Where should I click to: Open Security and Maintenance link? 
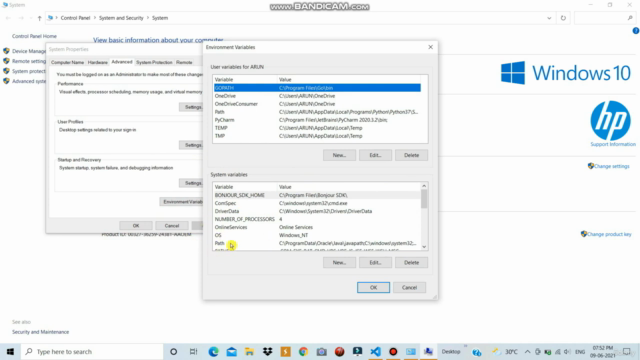[40, 332]
